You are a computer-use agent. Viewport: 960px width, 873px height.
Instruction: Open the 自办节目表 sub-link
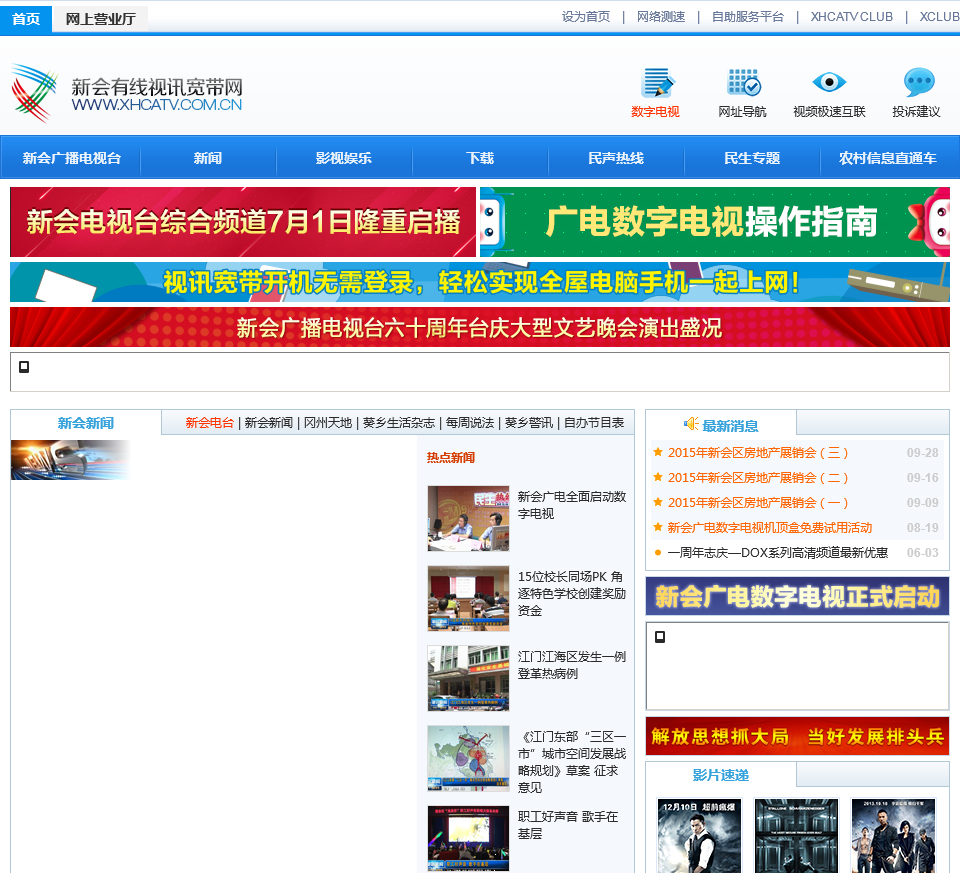point(594,422)
